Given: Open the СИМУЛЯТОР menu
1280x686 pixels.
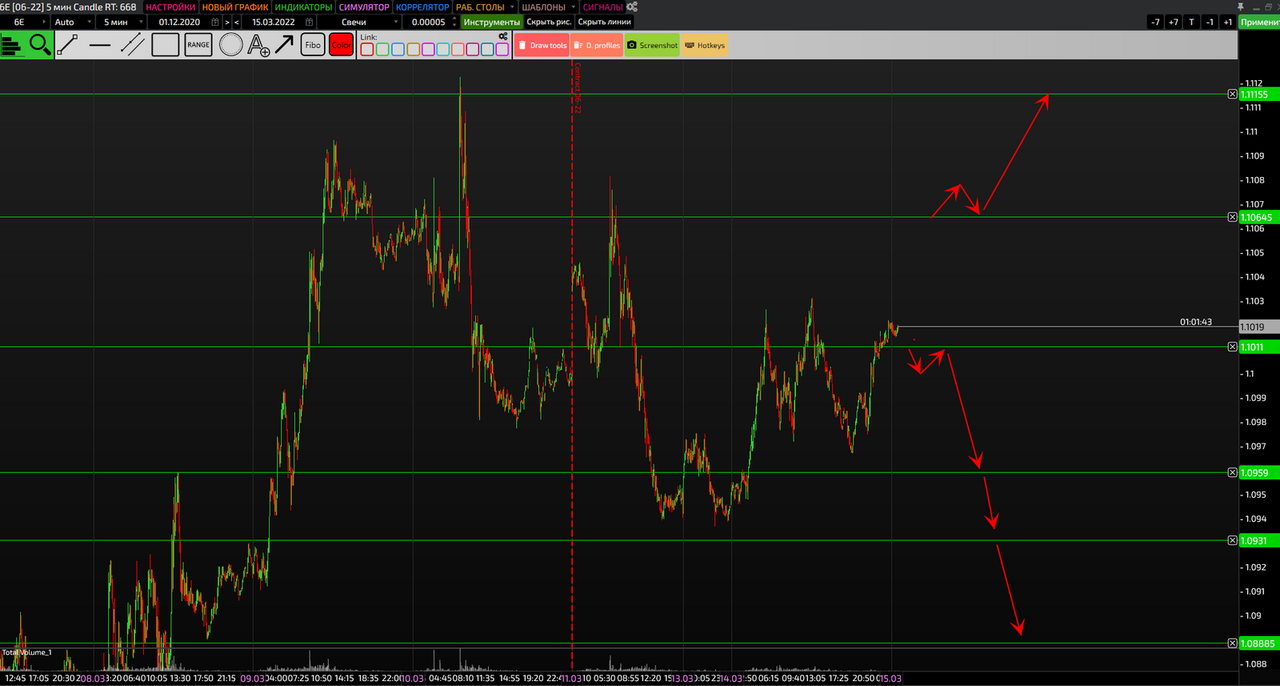Looking at the screenshot, I should point(364,7).
